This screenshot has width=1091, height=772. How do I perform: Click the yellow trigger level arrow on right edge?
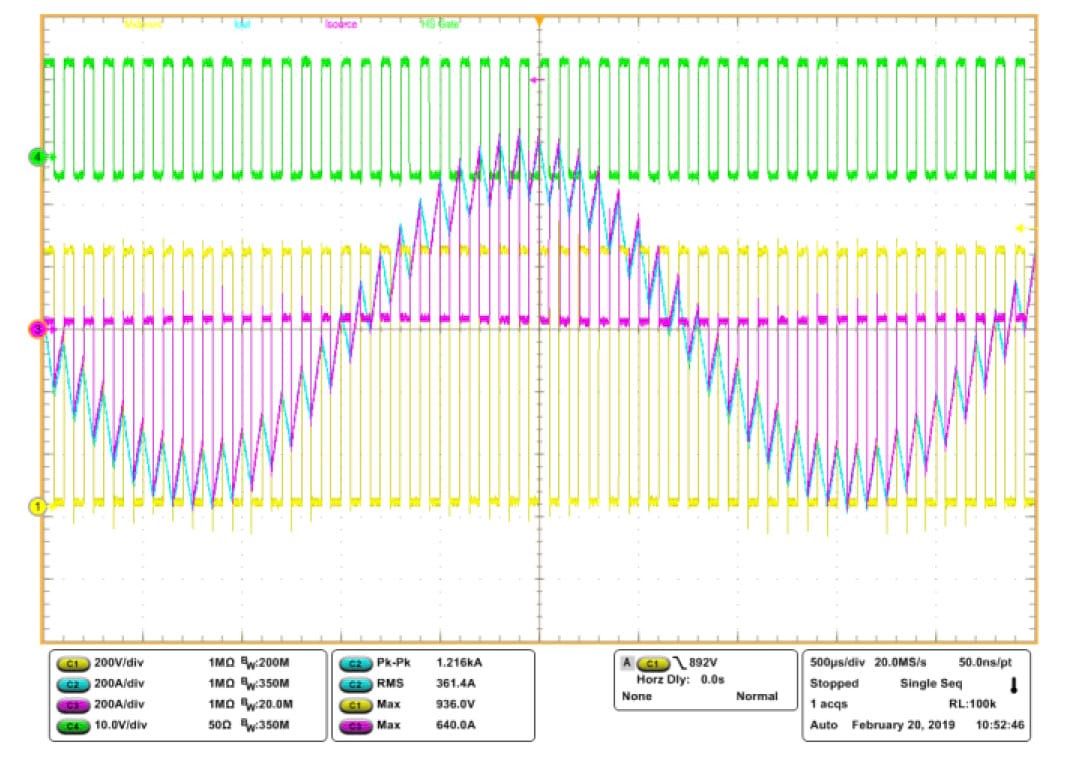tap(1020, 229)
